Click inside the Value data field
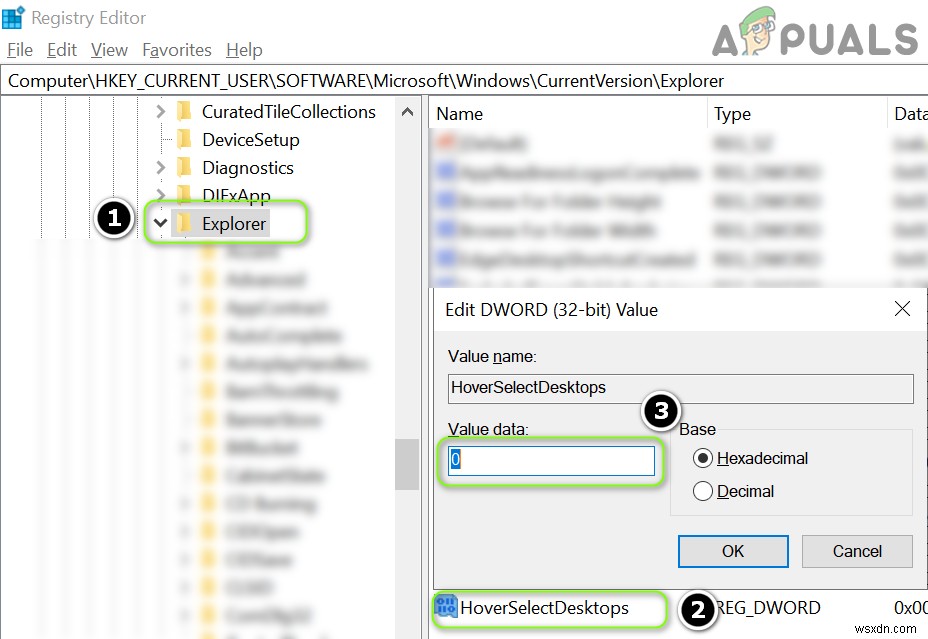This screenshot has height=639, width=928. pyautogui.click(x=550, y=460)
